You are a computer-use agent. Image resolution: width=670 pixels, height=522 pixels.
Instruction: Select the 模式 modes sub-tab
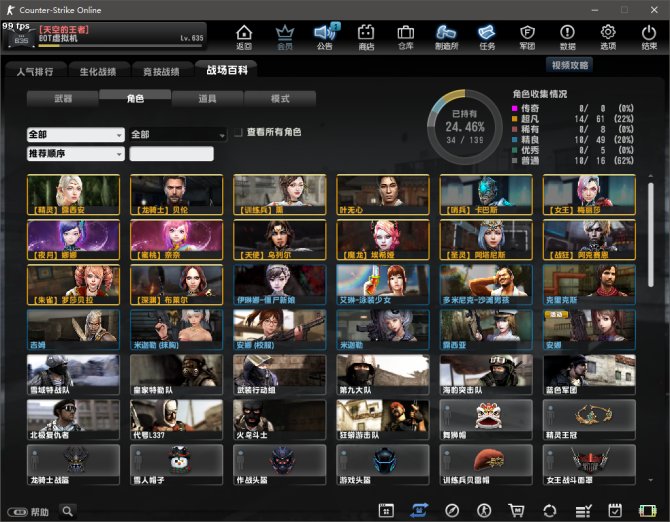point(280,99)
